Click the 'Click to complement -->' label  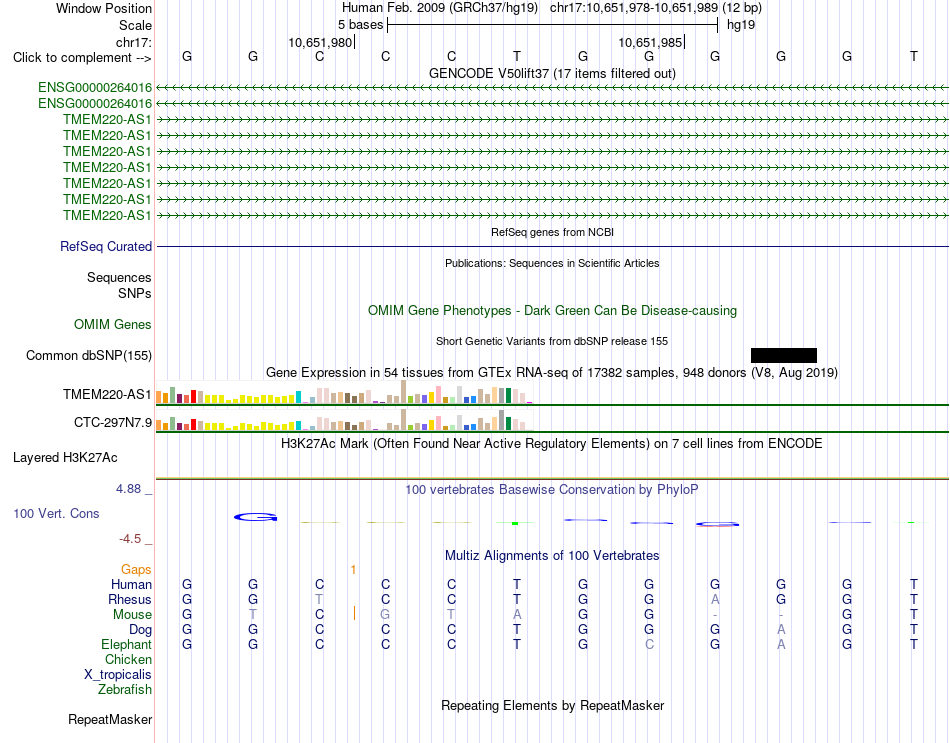coord(82,58)
